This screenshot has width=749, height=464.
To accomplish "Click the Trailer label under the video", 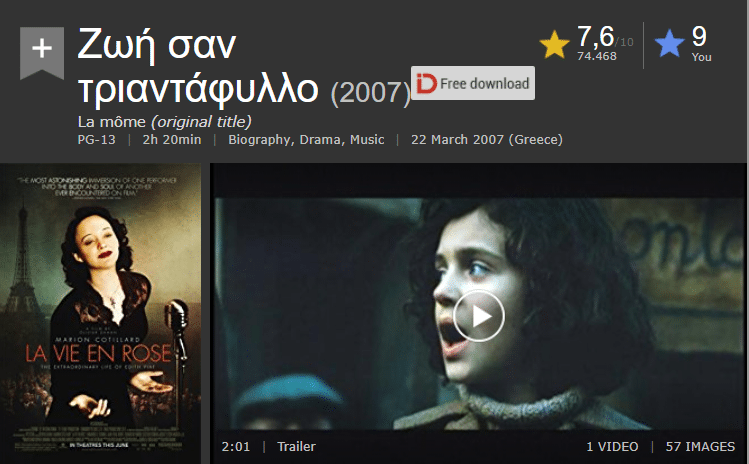I will click(x=296, y=446).
